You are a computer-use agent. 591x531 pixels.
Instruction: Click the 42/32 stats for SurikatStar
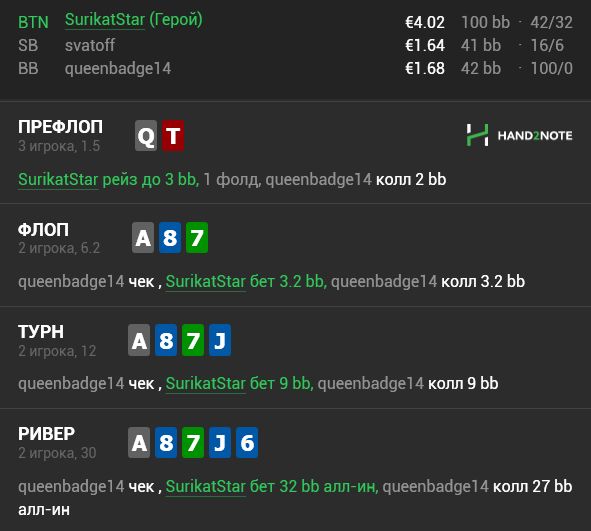click(551, 22)
